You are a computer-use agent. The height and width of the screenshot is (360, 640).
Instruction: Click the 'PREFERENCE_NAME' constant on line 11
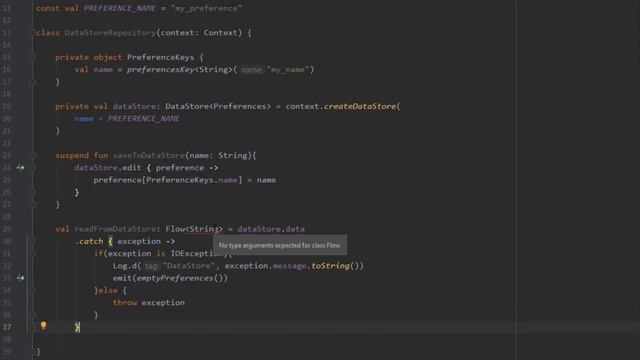pos(120,8)
